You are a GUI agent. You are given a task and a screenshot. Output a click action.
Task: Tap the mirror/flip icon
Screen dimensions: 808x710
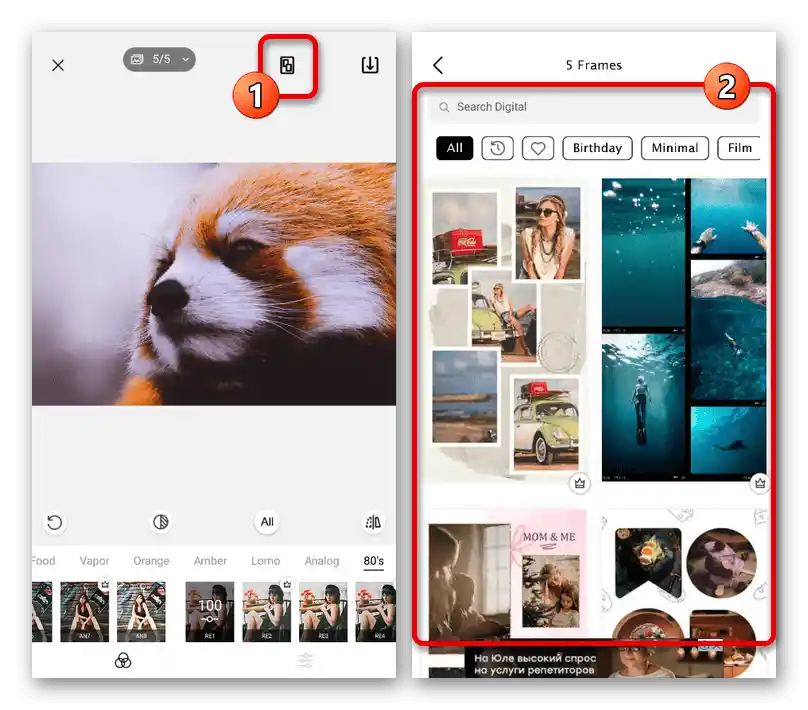373,522
